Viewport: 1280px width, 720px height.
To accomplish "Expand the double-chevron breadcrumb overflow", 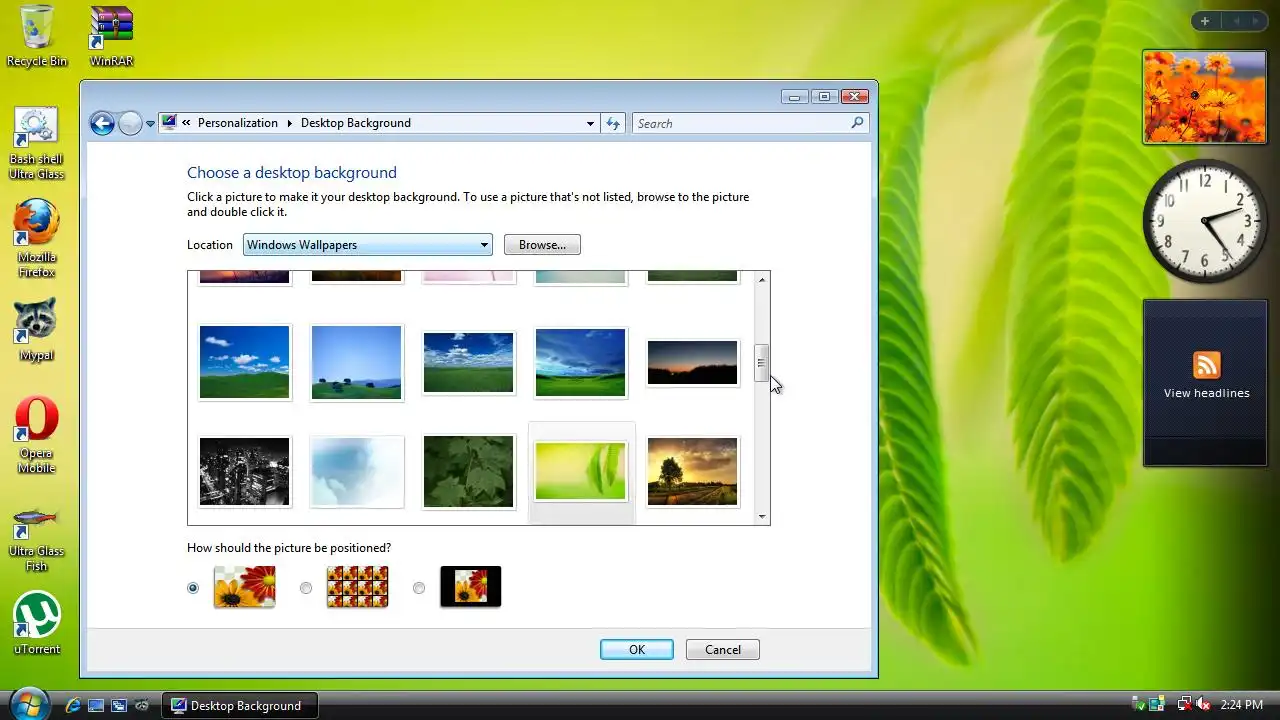I will [186, 123].
